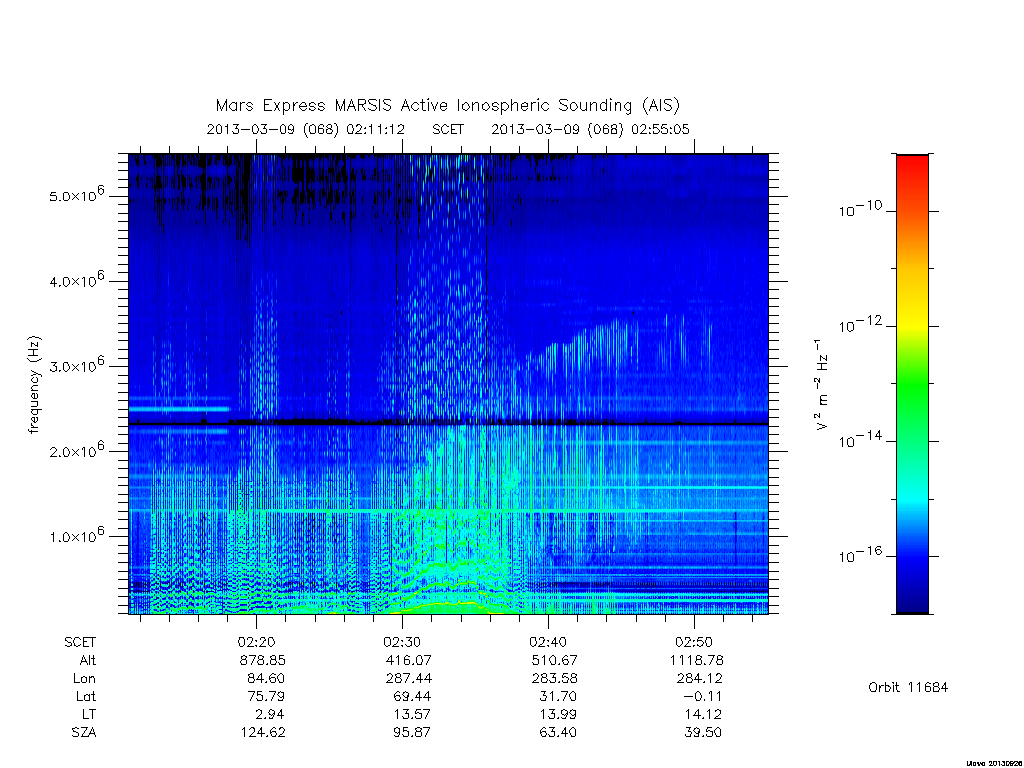This screenshot has height=768, width=1024.
Task: Click the end time 02:55:05 label
Action: [660, 129]
